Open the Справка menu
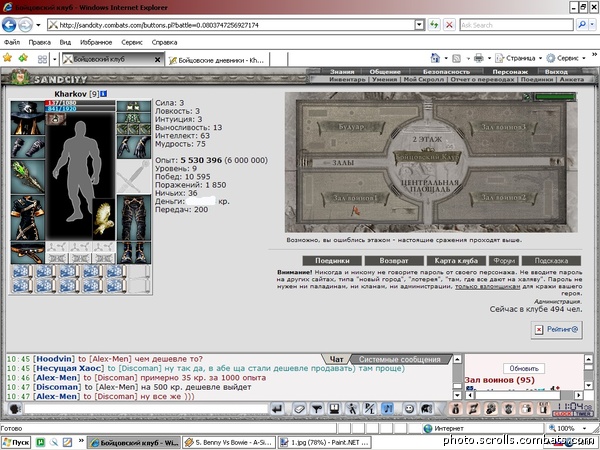 (164, 42)
